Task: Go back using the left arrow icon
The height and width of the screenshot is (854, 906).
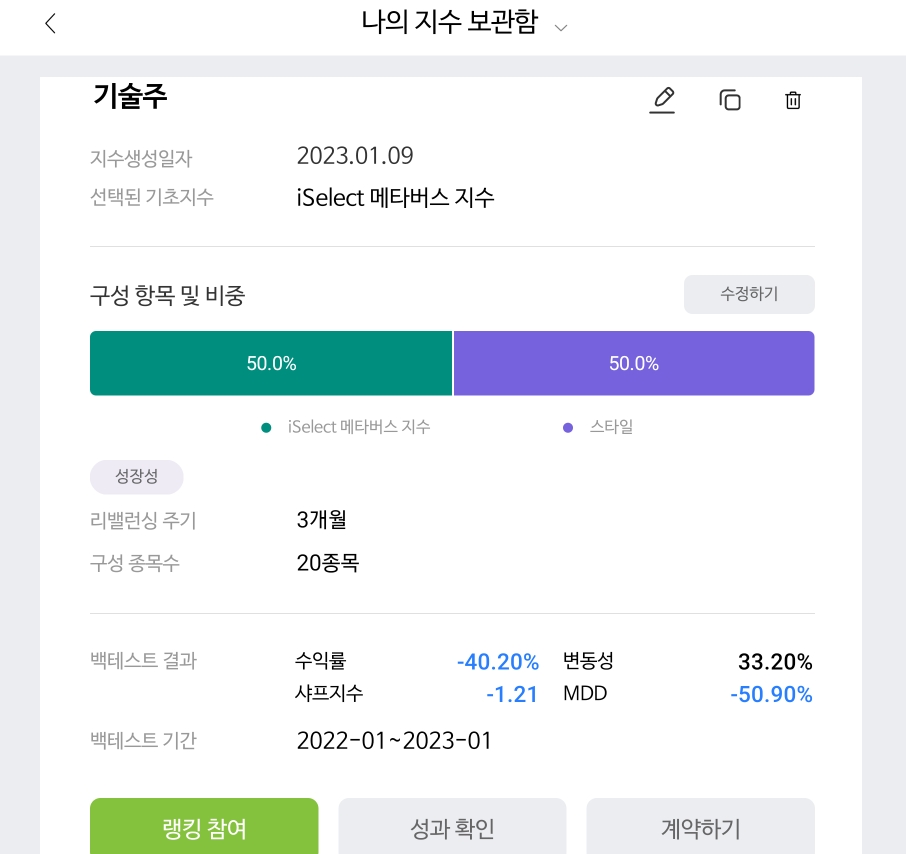Action: click(51, 24)
